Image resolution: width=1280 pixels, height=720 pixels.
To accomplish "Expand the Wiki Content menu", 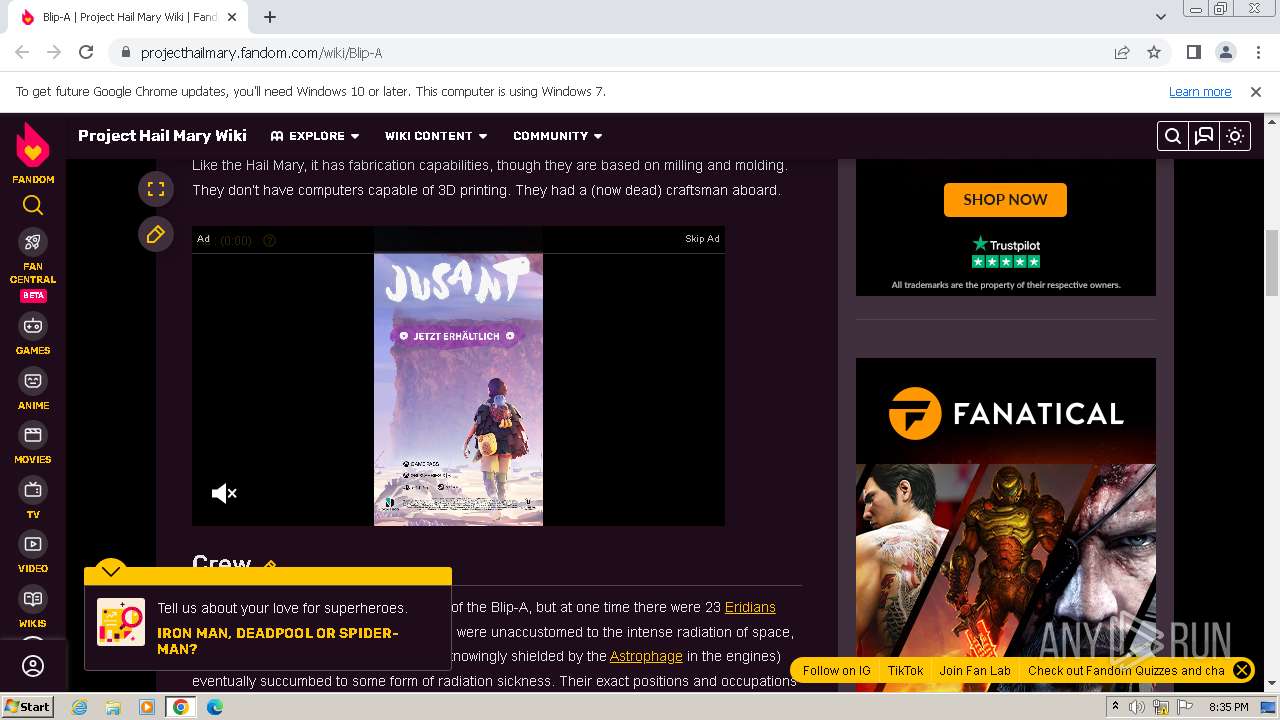I will [x=436, y=136].
